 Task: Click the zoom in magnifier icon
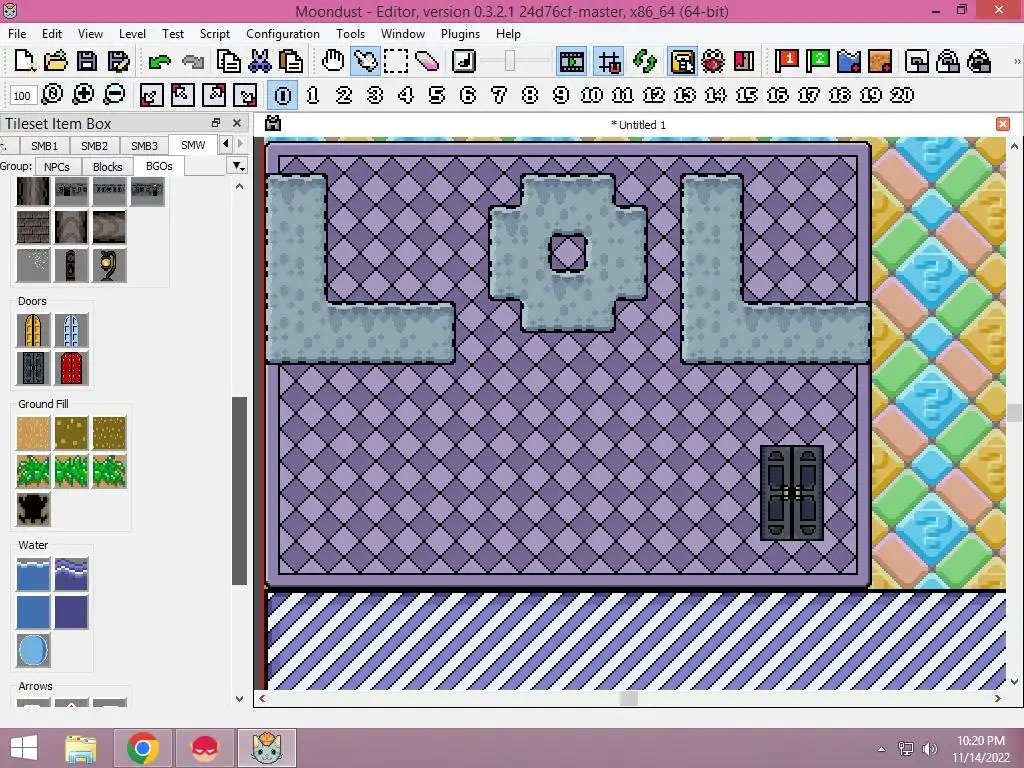coord(83,95)
